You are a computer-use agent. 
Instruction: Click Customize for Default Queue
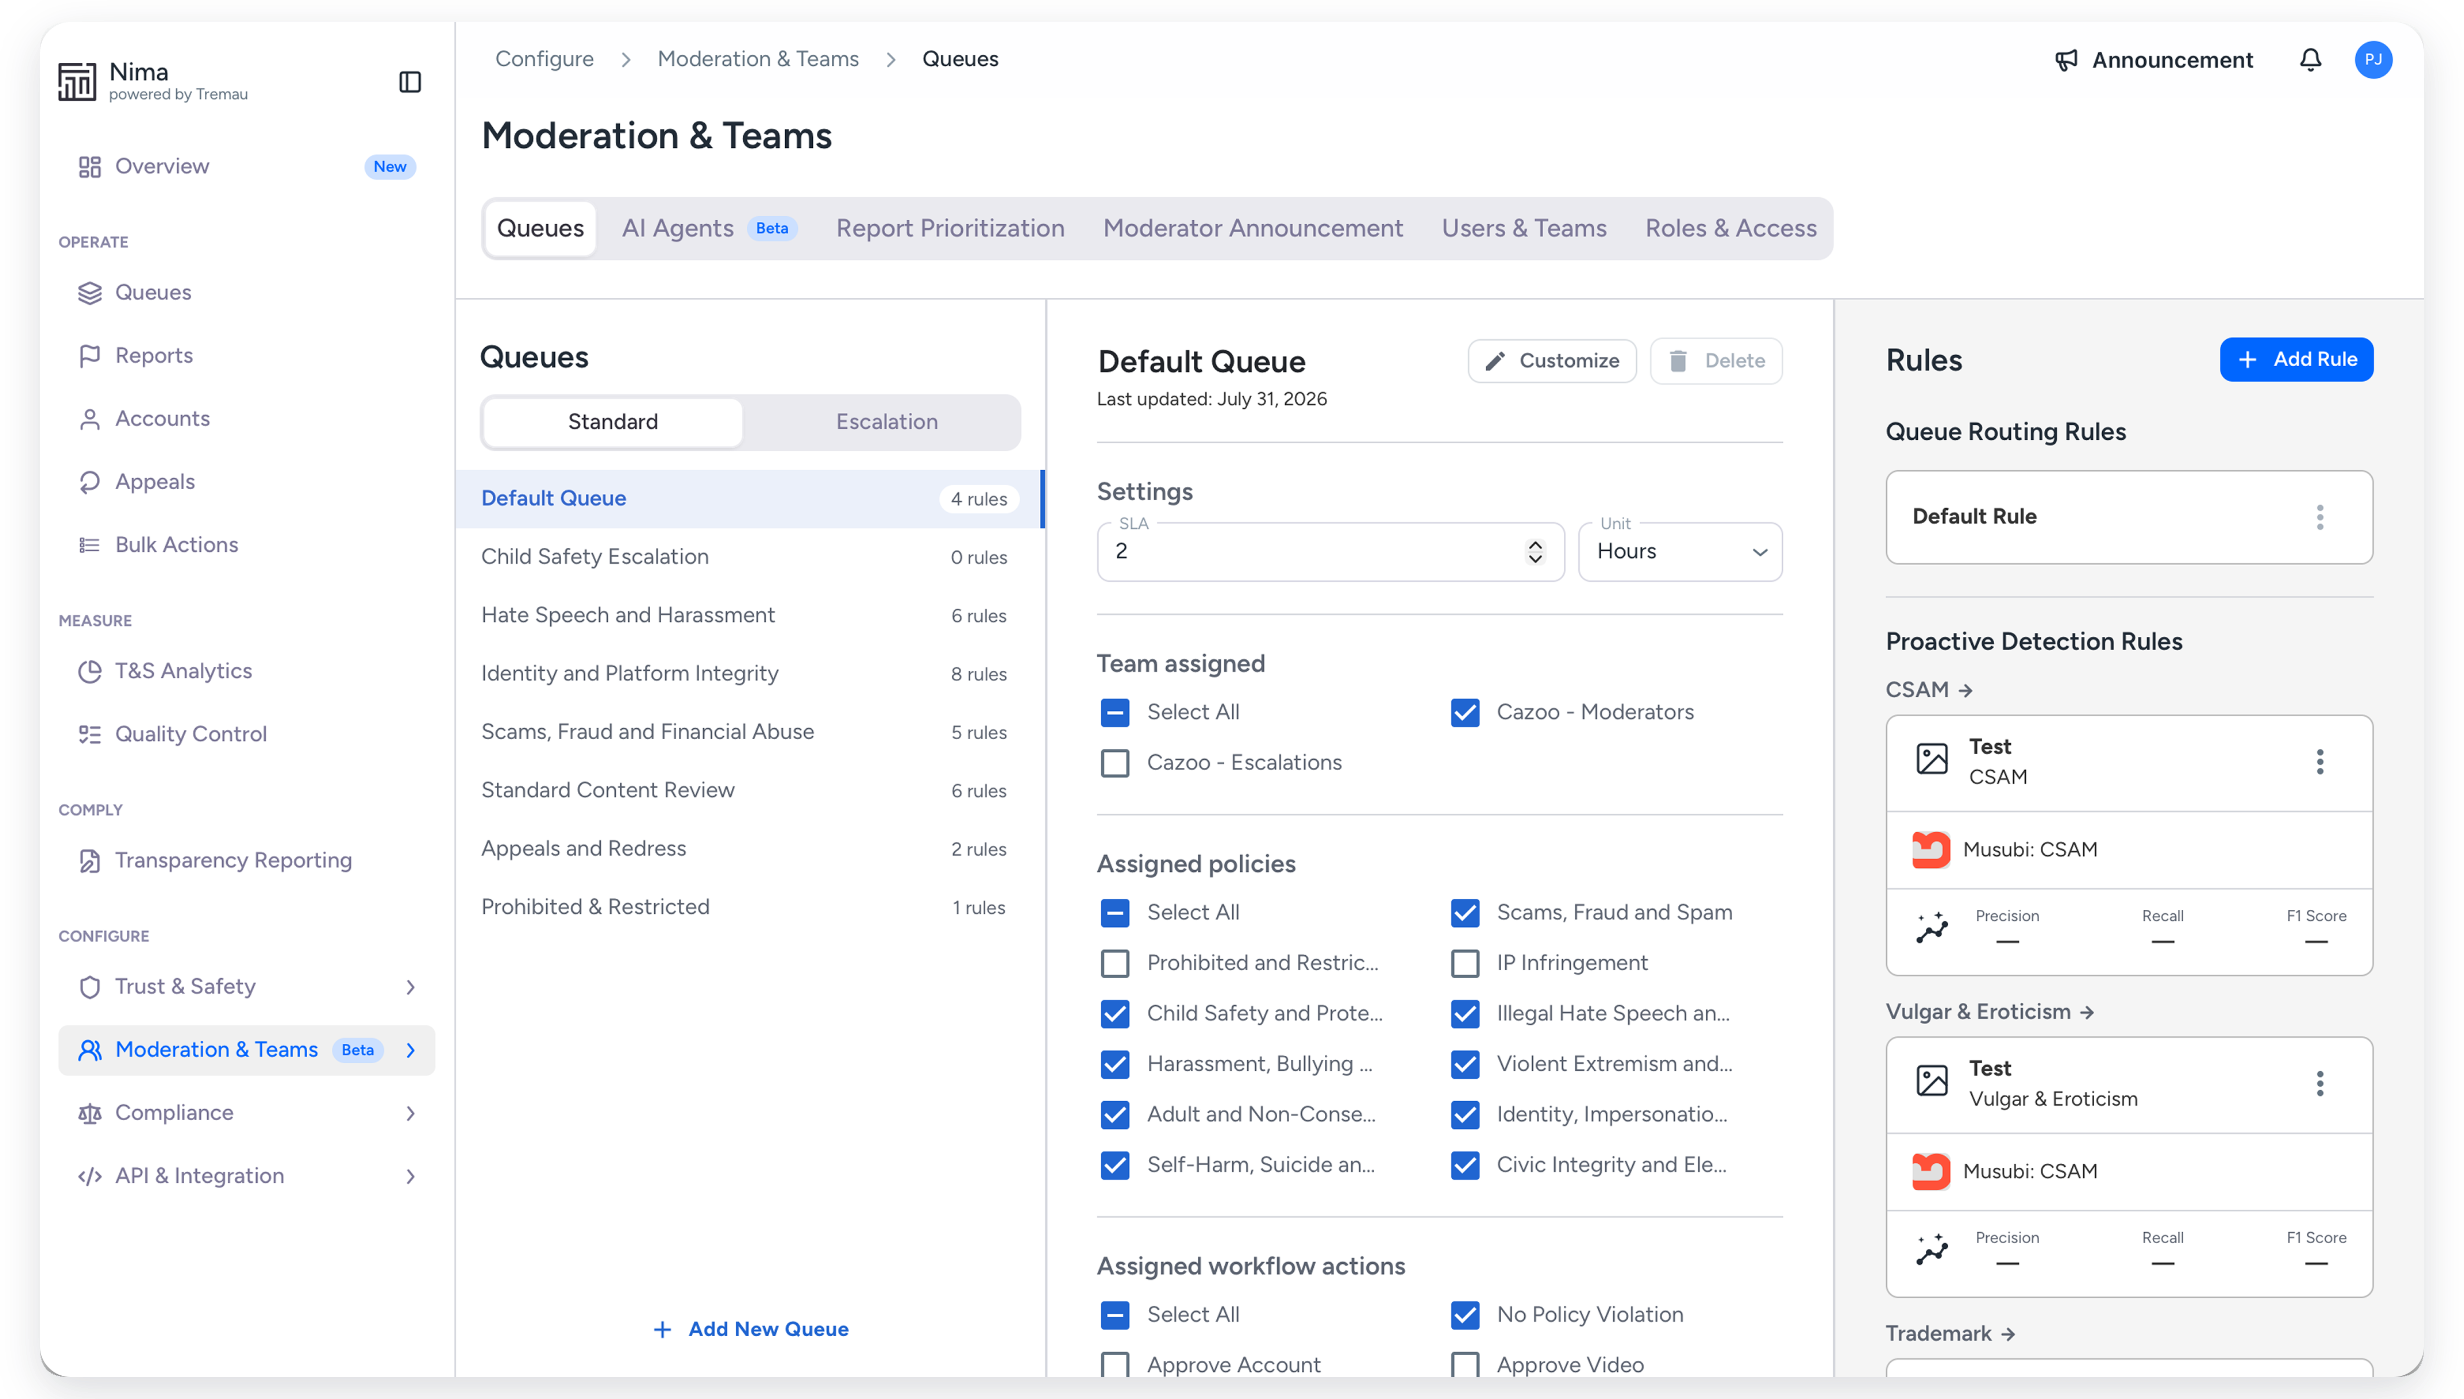[x=1552, y=361]
